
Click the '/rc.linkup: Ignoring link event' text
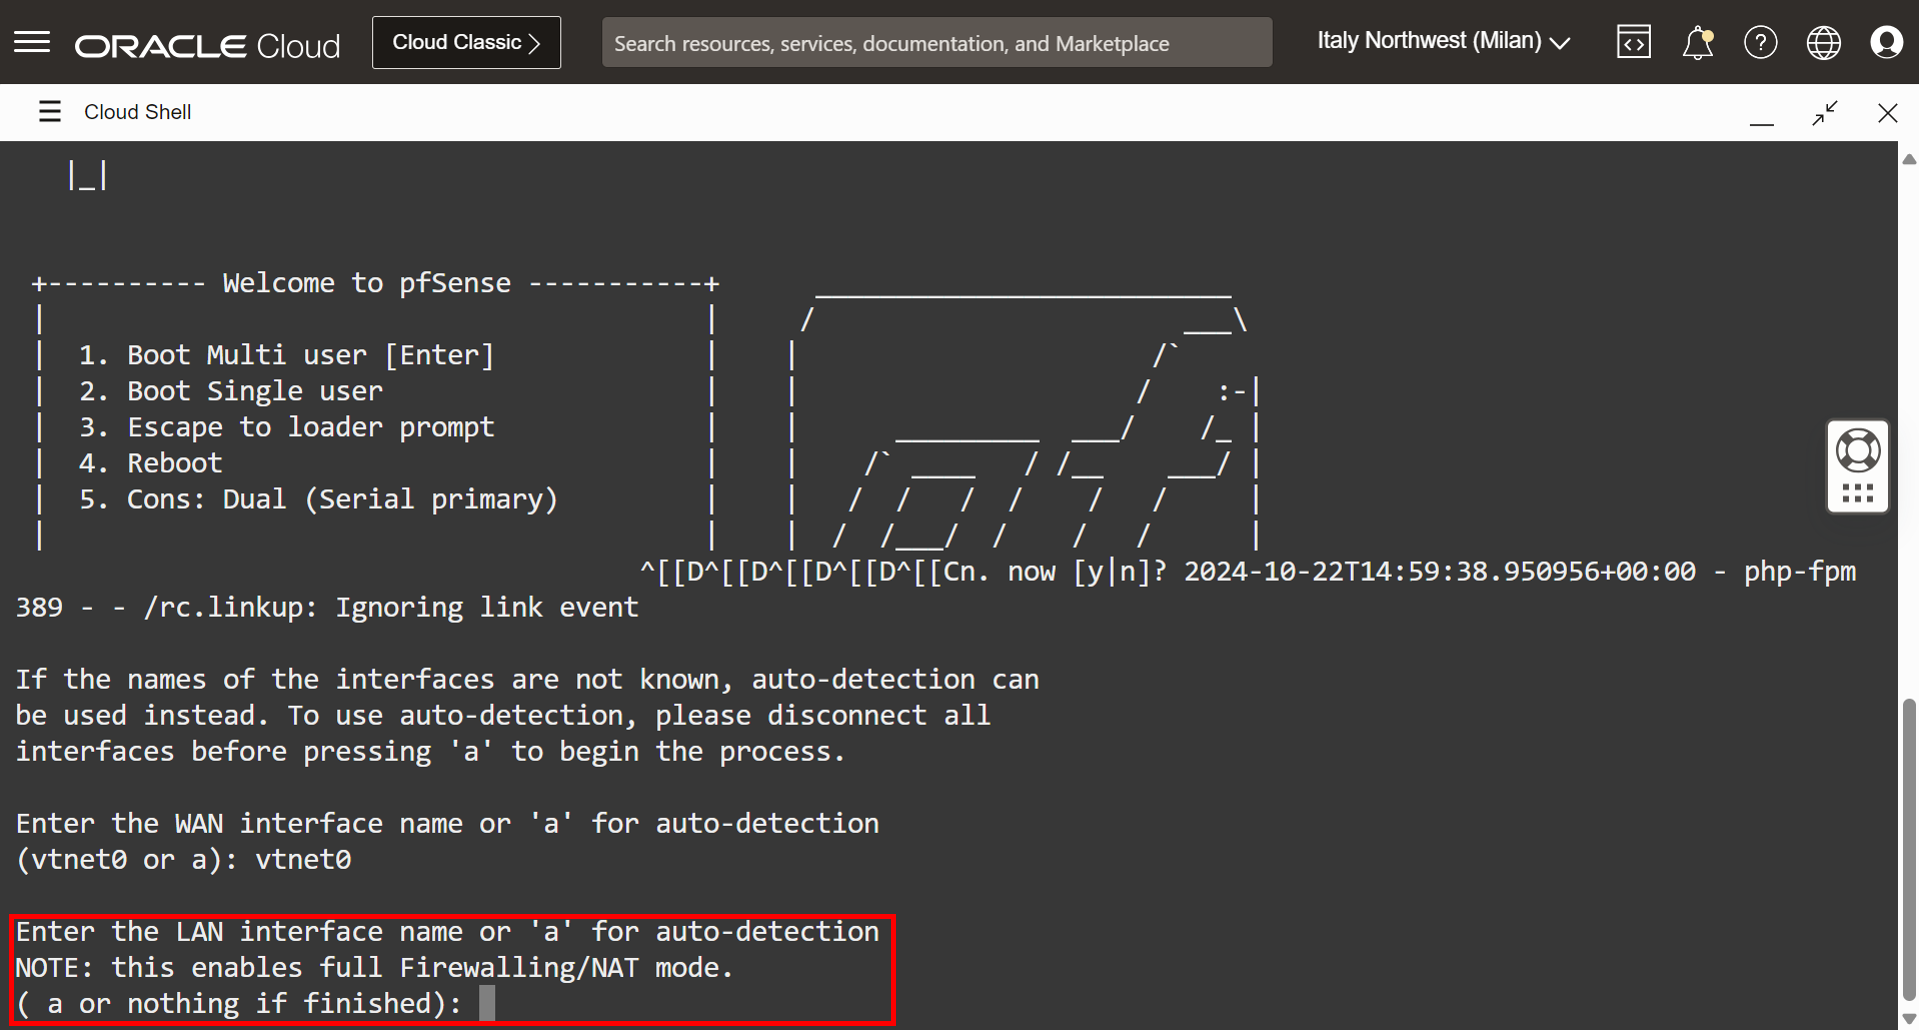pos(391,607)
